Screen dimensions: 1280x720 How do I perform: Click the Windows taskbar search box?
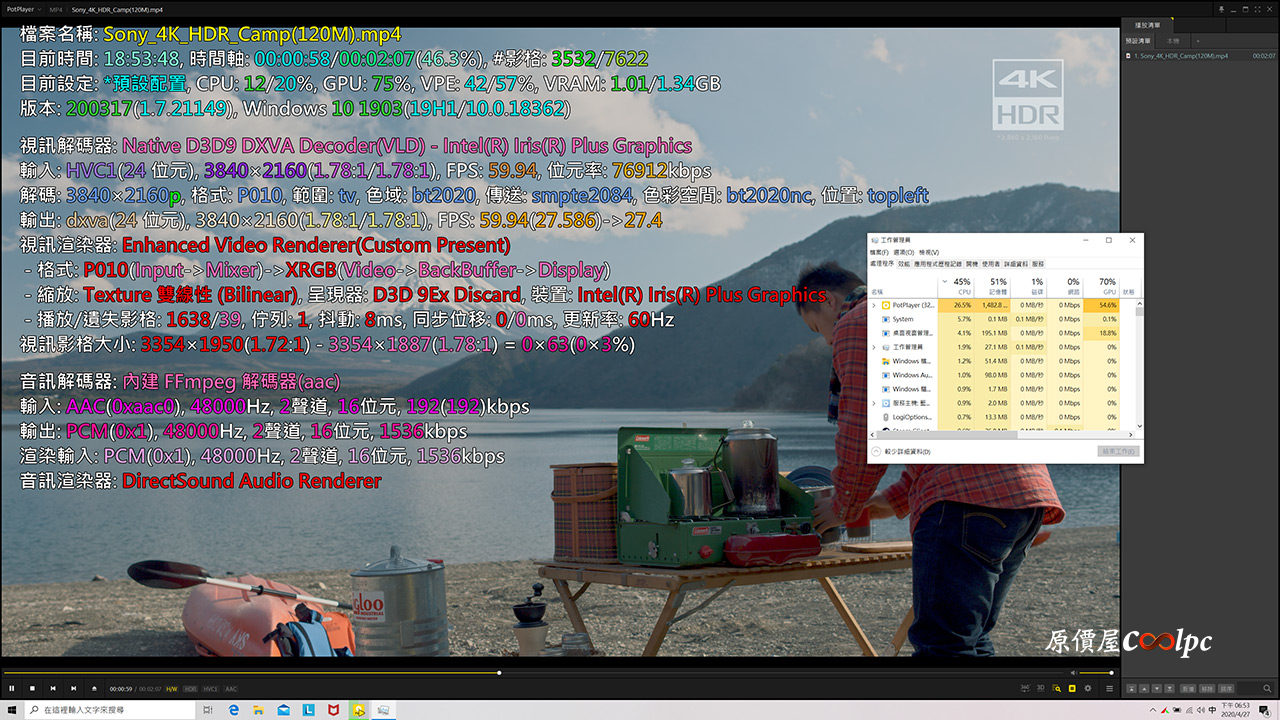(110, 710)
